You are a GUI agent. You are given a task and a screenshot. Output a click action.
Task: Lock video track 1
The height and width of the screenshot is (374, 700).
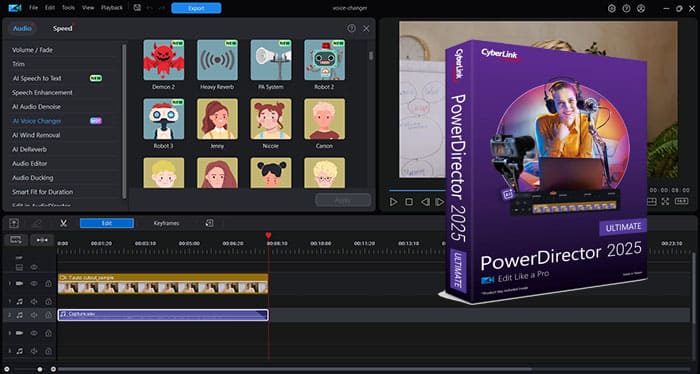coord(48,283)
